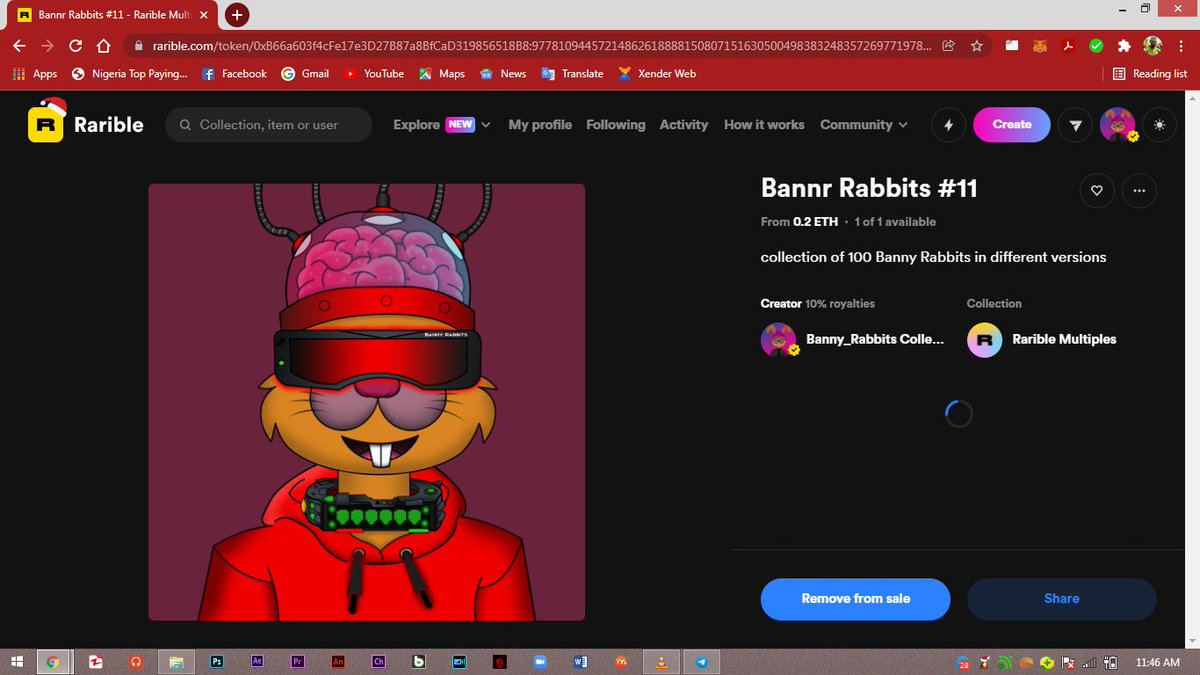
Task: Open a new tab with plus button
Action: 237,15
